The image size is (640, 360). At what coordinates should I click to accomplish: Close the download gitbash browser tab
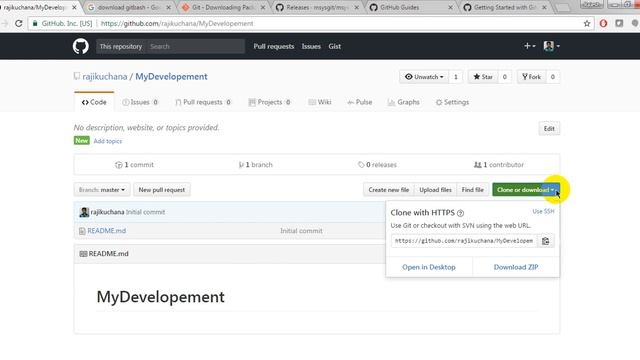point(169,7)
